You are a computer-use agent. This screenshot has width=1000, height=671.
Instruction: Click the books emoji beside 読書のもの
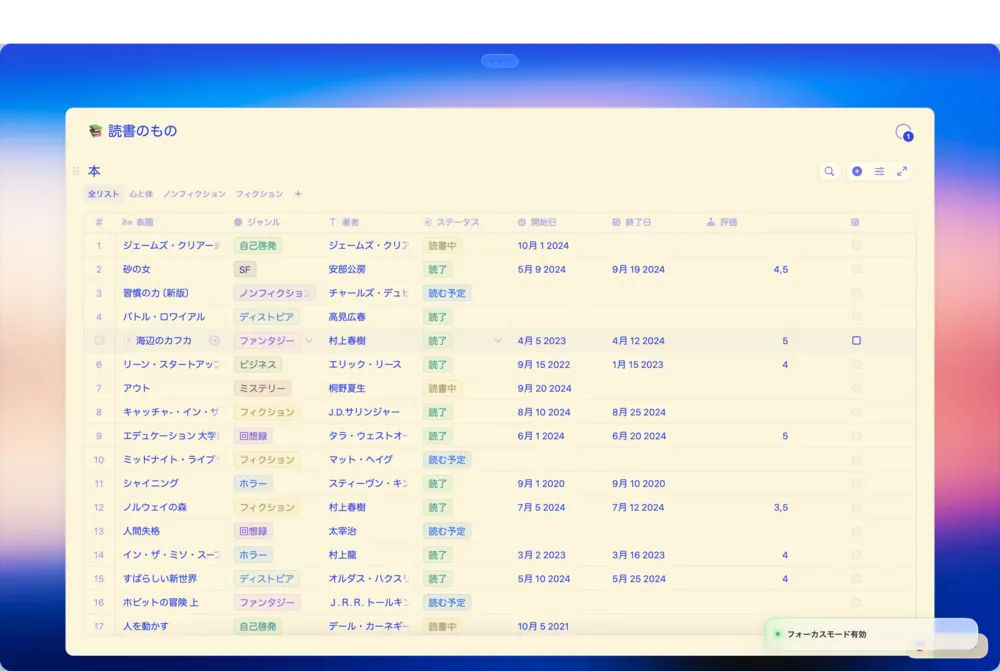pyautogui.click(x=96, y=131)
